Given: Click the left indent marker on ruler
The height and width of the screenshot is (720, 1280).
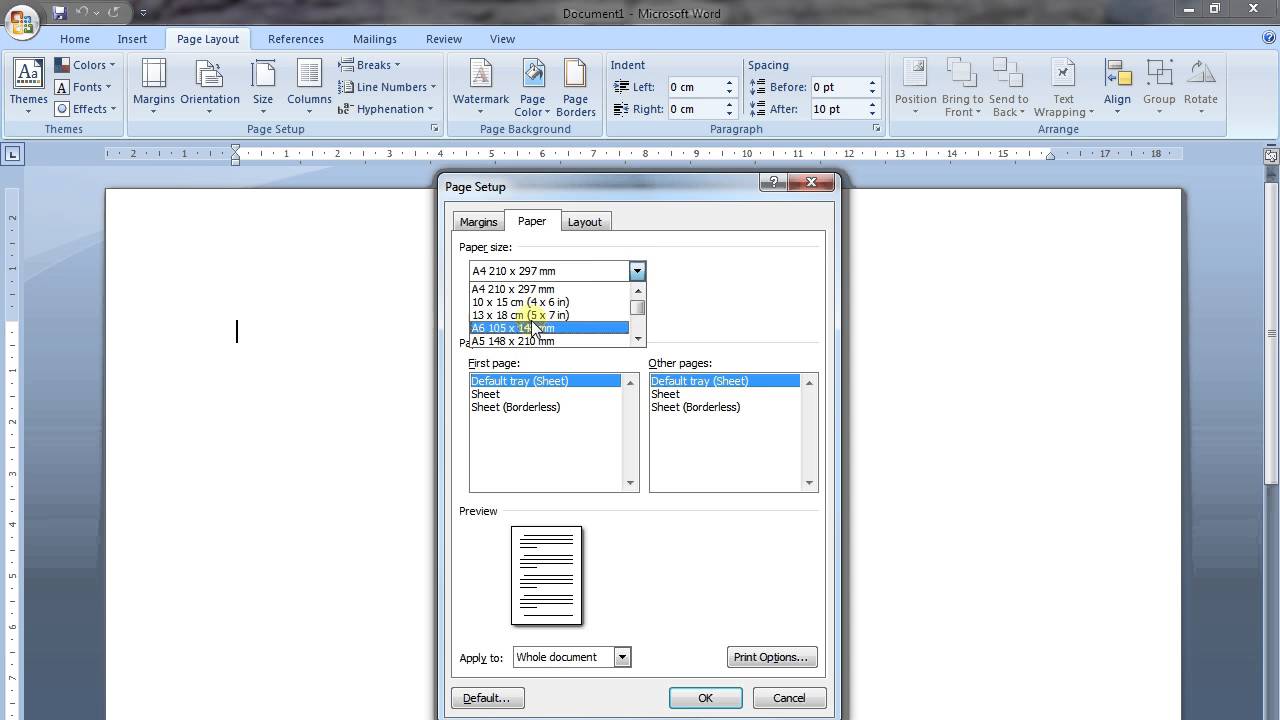Looking at the screenshot, I should point(236,161).
